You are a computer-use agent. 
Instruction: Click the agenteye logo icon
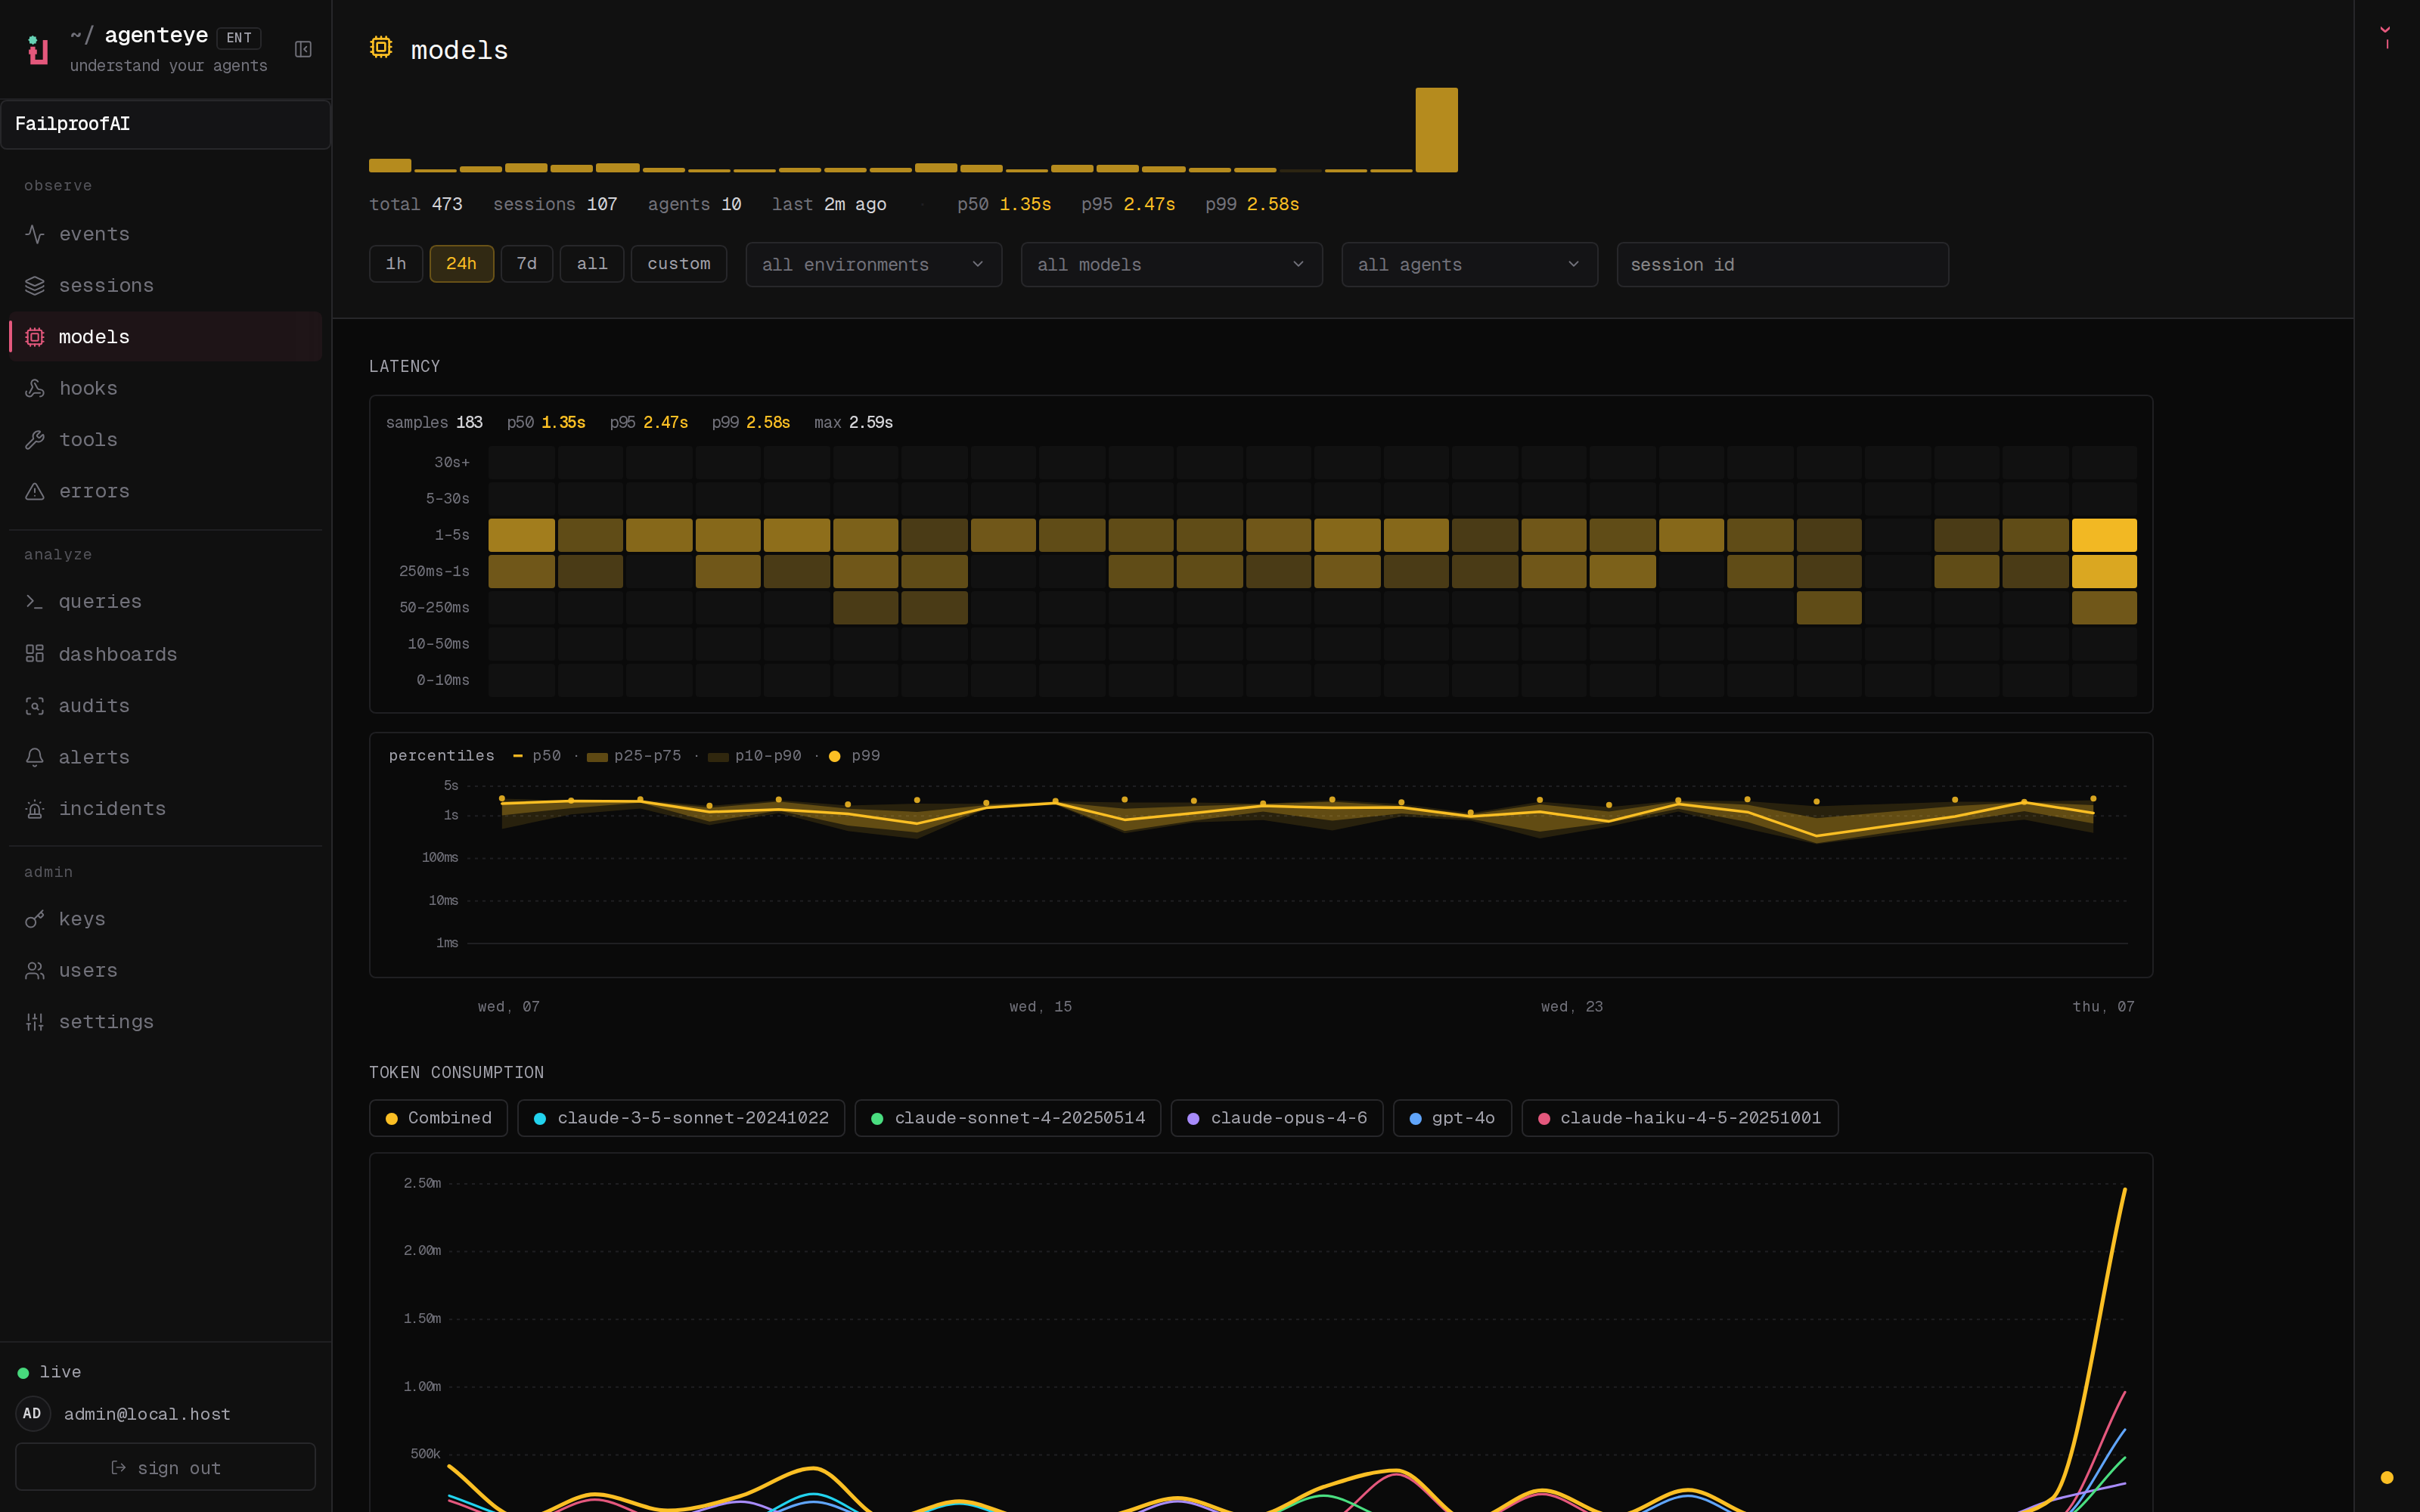pyautogui.click(x=38, y=50)
